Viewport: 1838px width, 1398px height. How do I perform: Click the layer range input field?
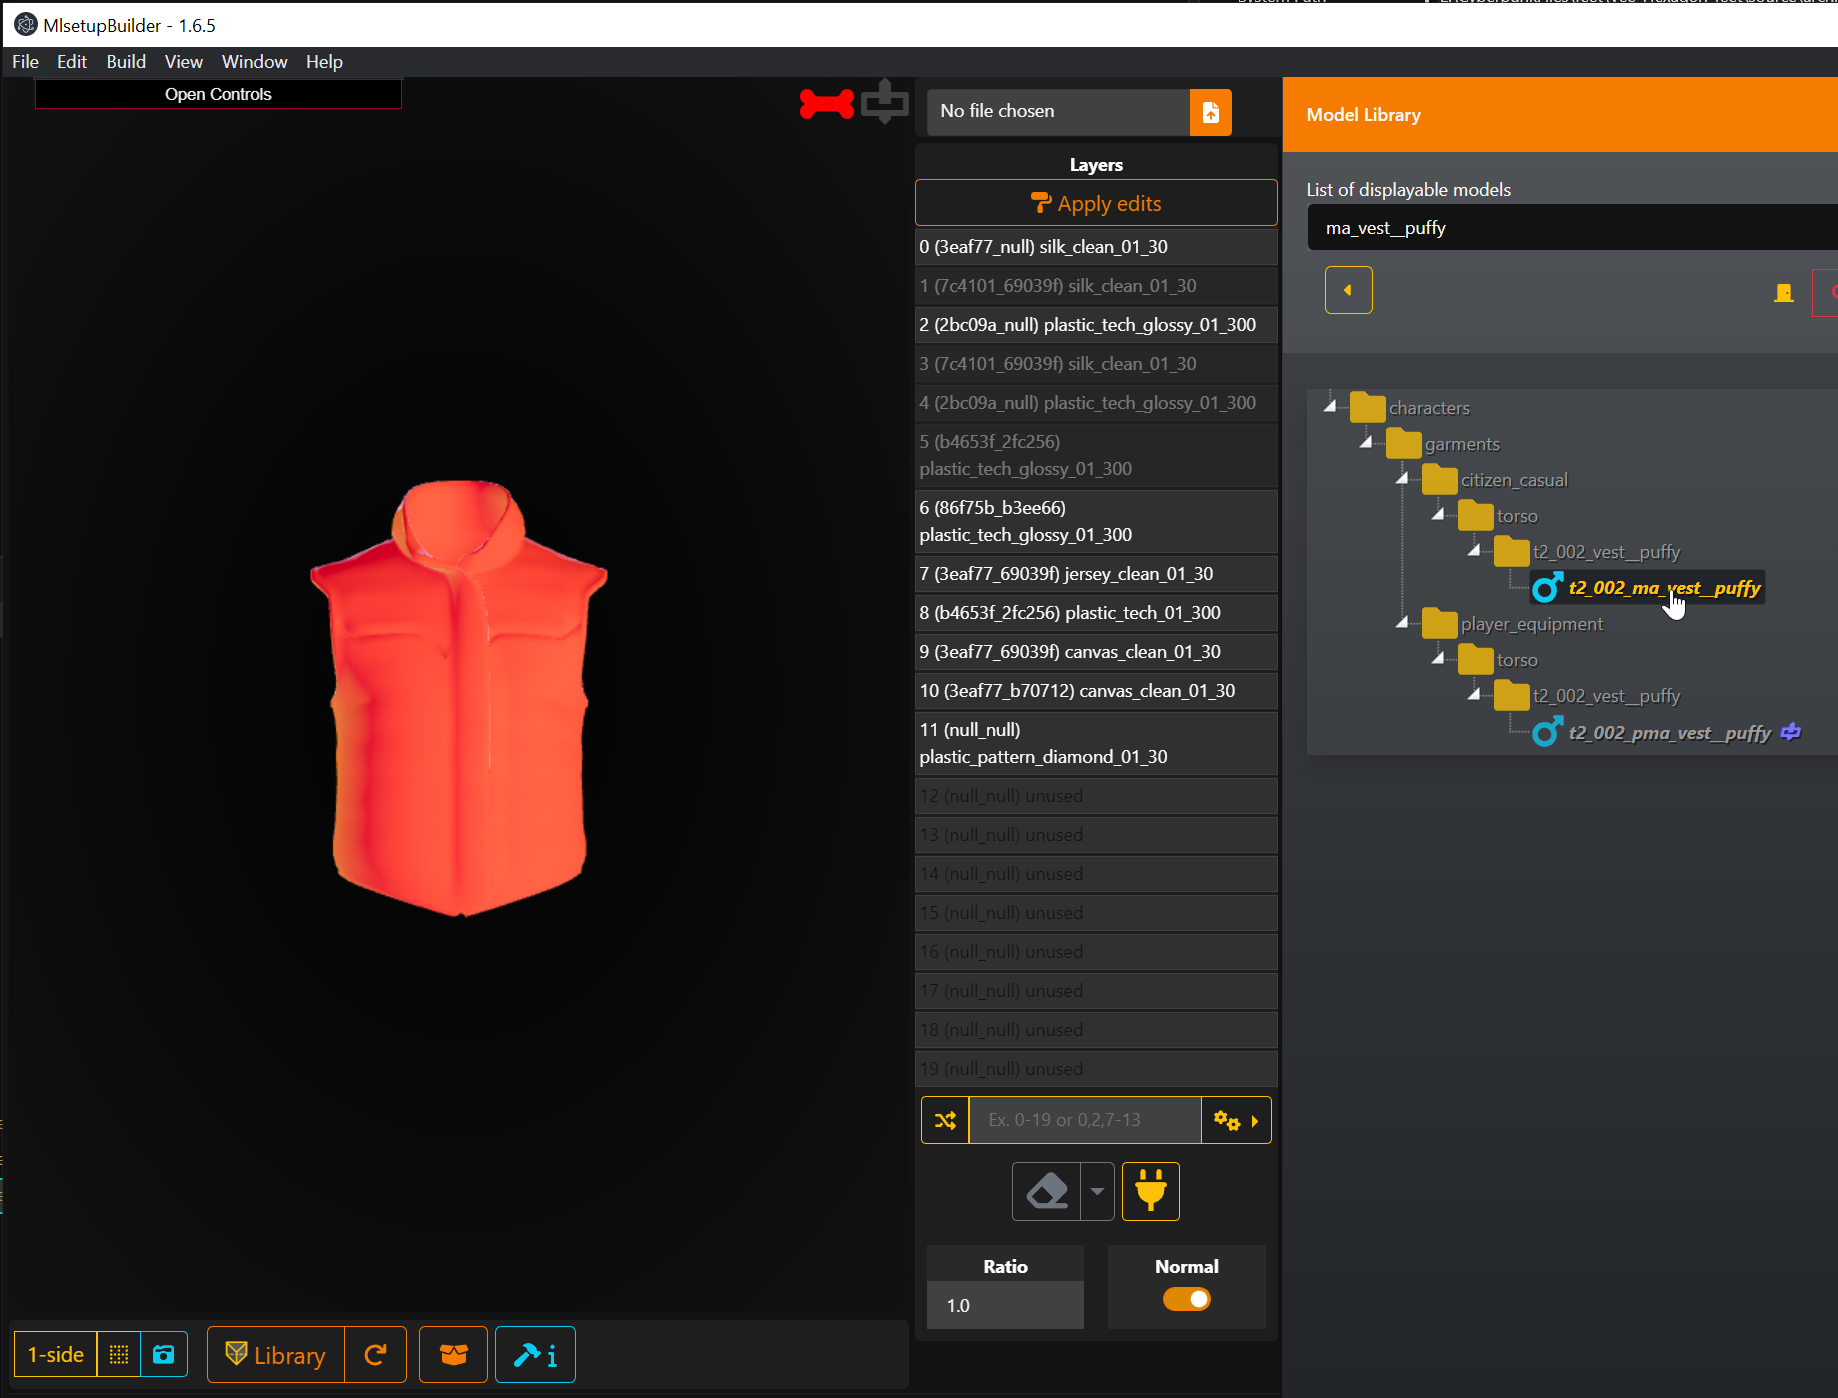(x=1085, y=1120)
